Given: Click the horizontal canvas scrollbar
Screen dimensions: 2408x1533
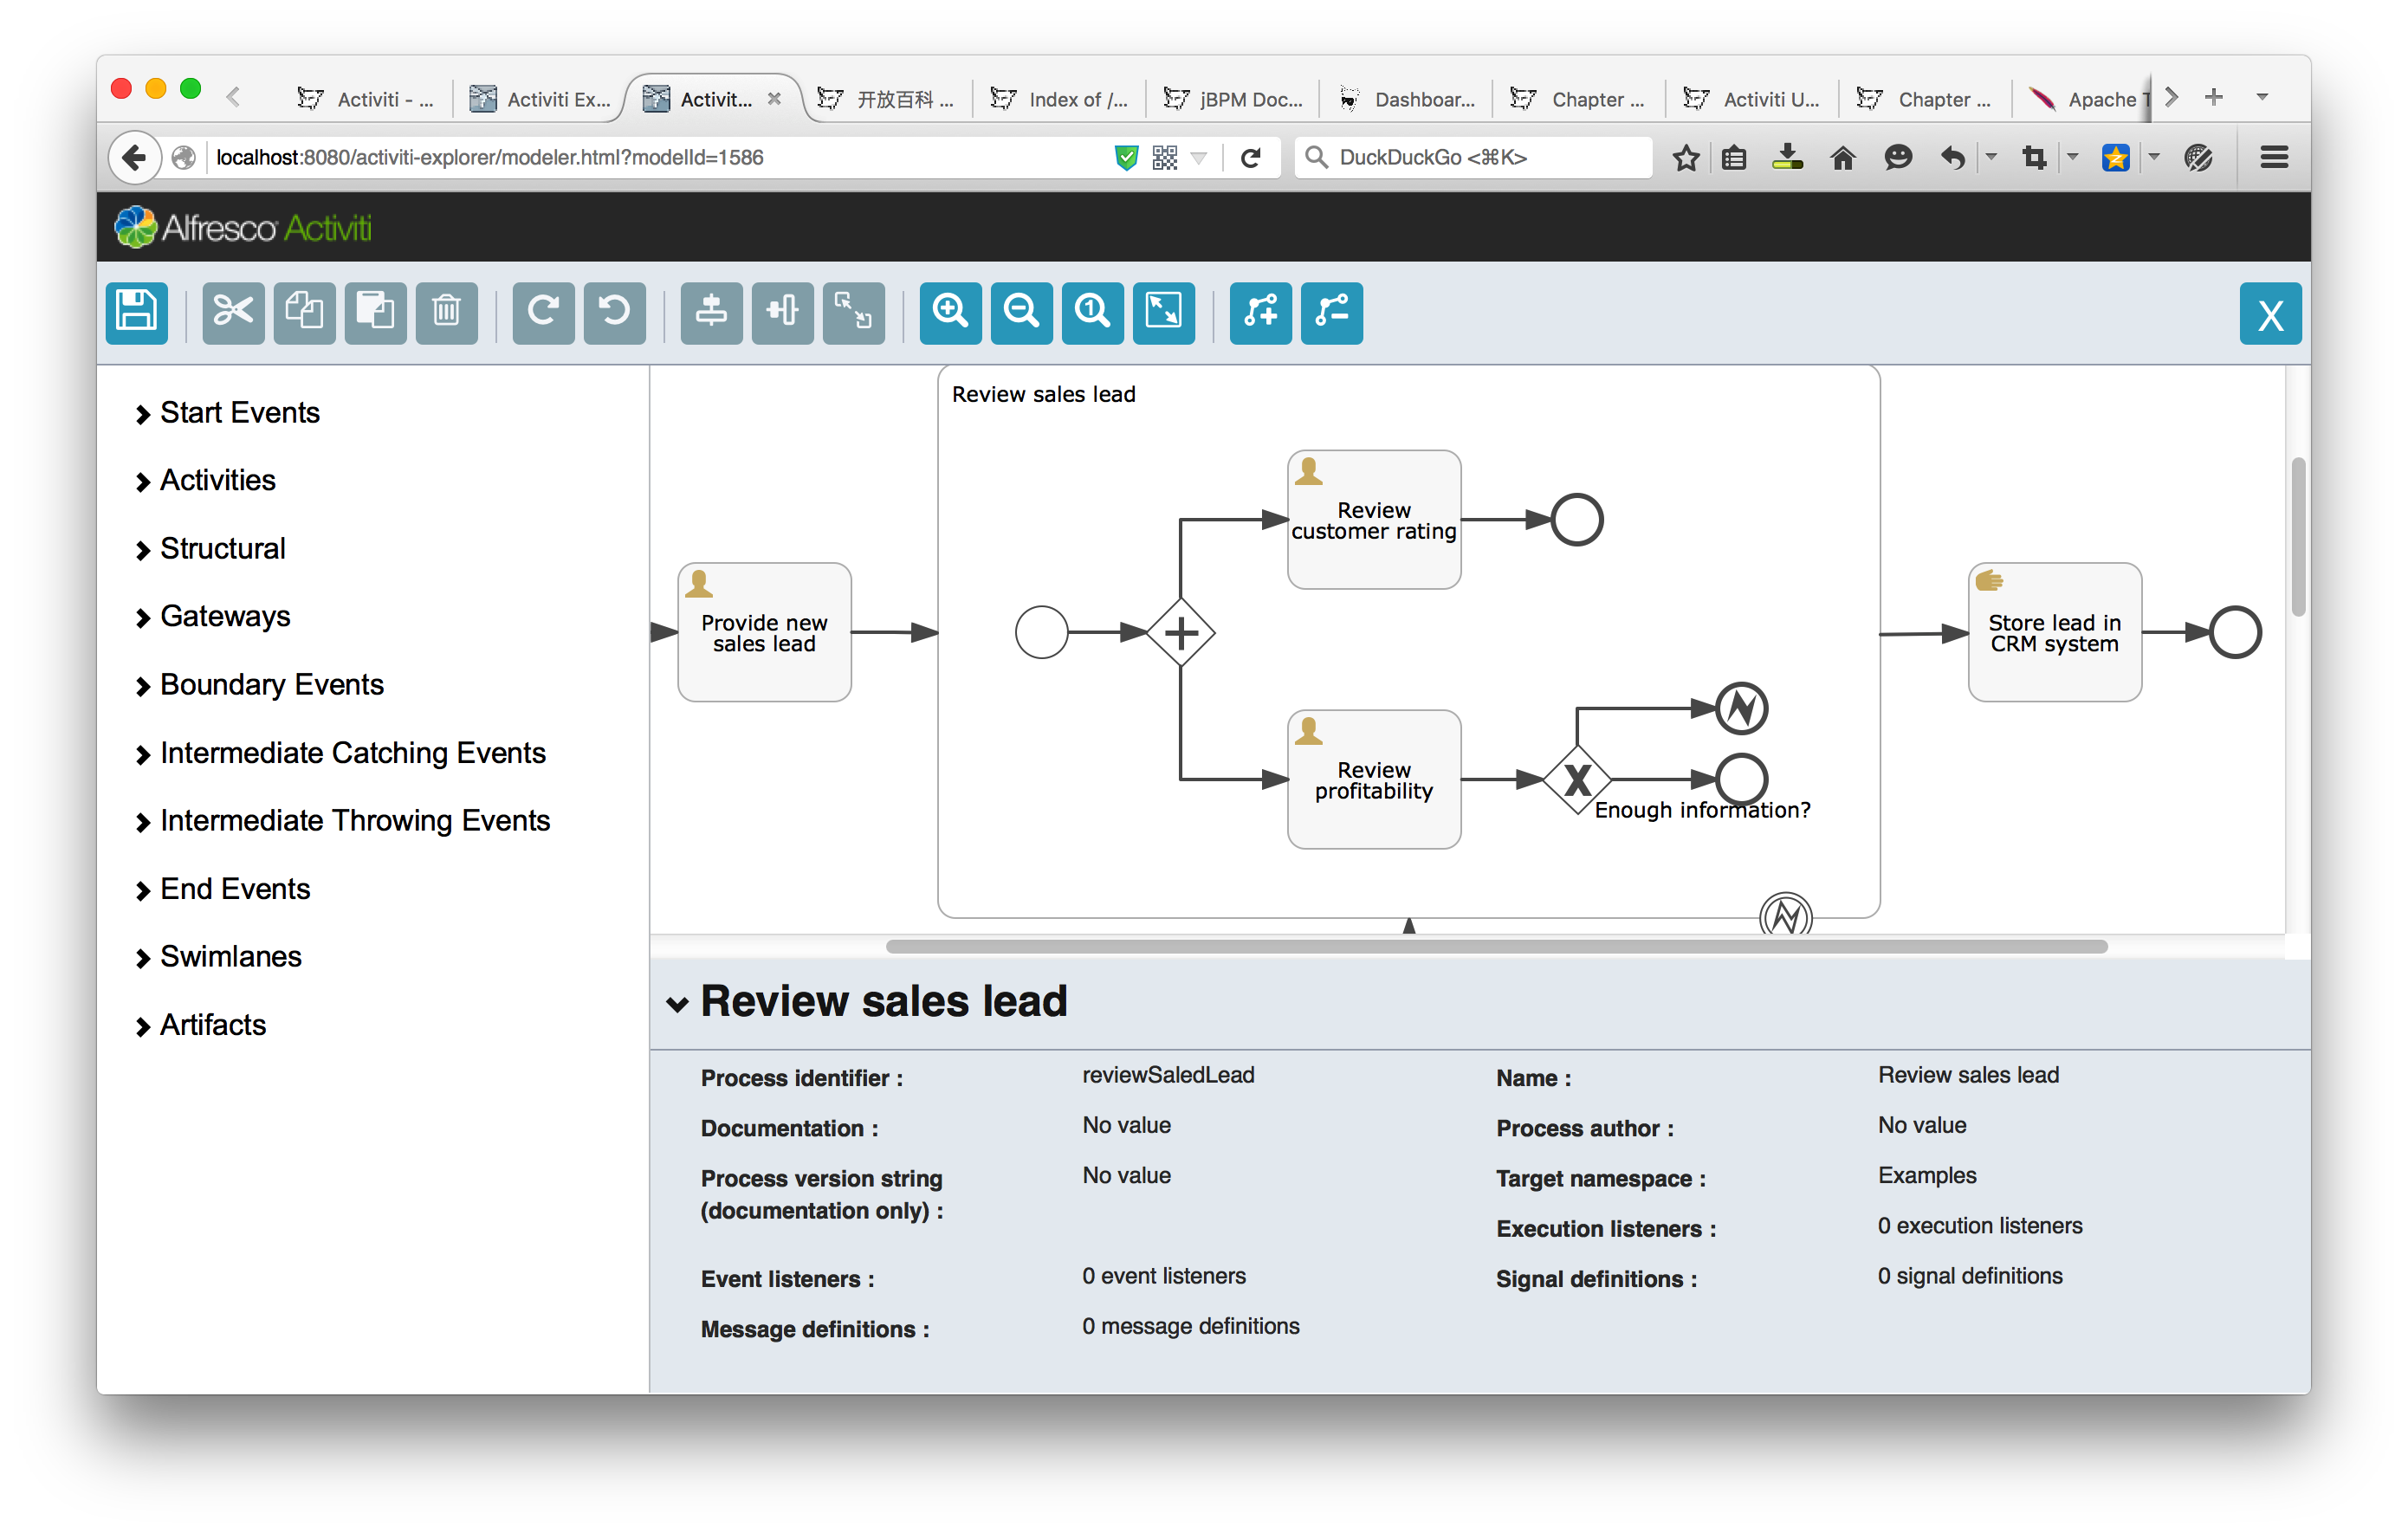Looking at the screenshot, I should click(1496, 946).
